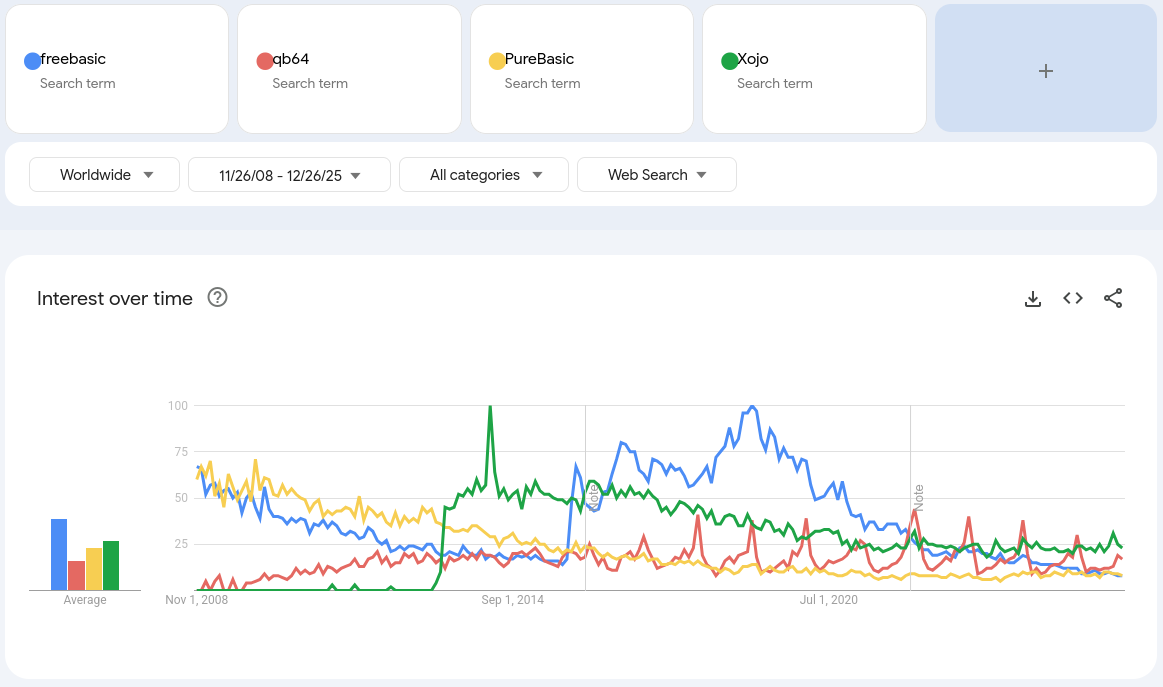
Task: Click the freebasic peak at 100
Action: click(x=752, y=407)
